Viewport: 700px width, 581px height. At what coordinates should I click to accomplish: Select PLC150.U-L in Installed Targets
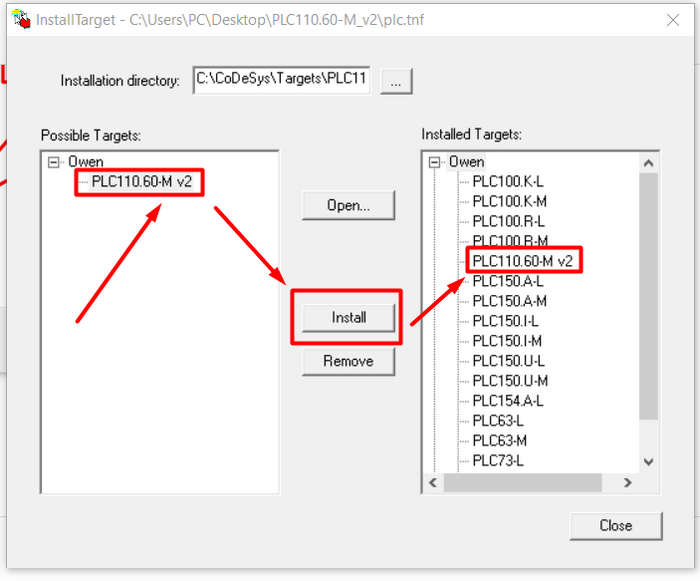(508, 361)
